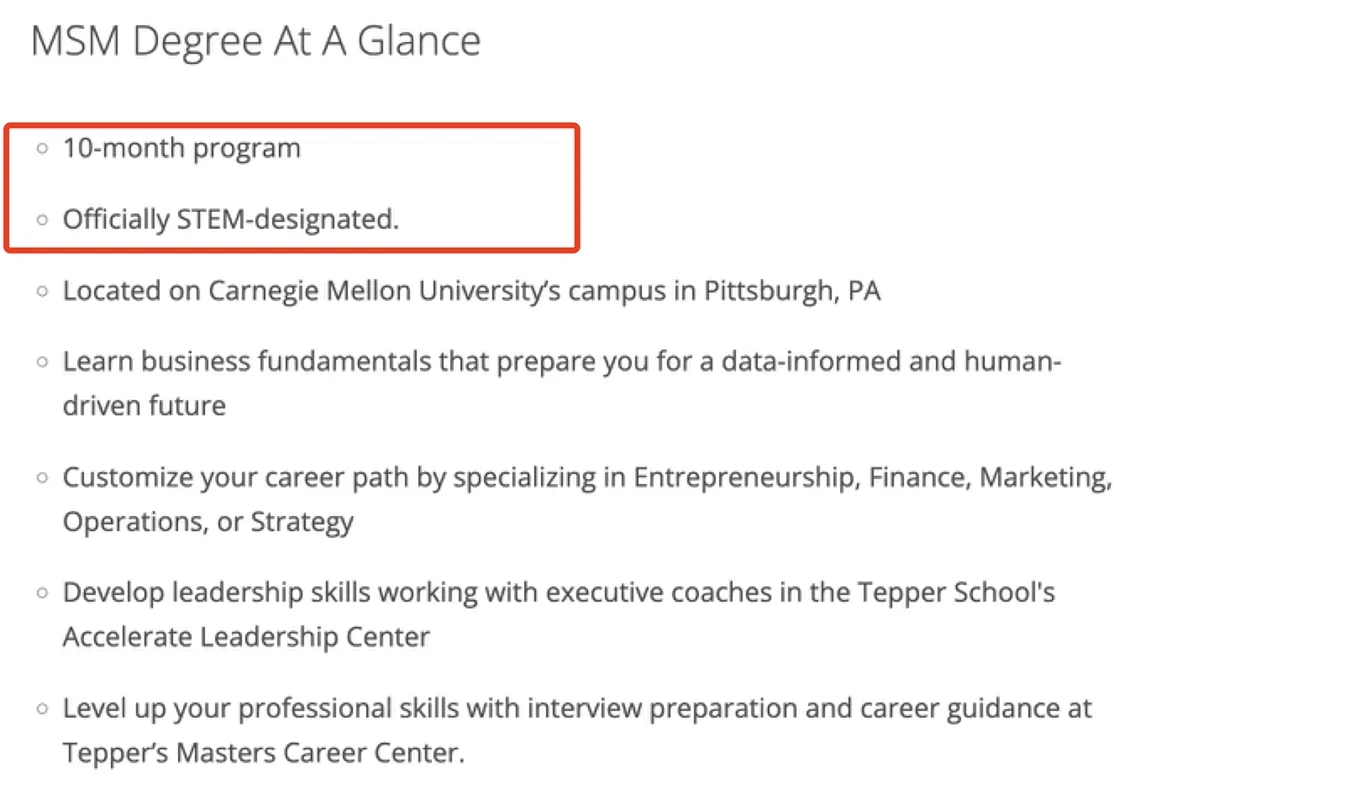1356x805 pixels.
Task: Click the "10-month program" list item
Action: (x=181, y=148)
